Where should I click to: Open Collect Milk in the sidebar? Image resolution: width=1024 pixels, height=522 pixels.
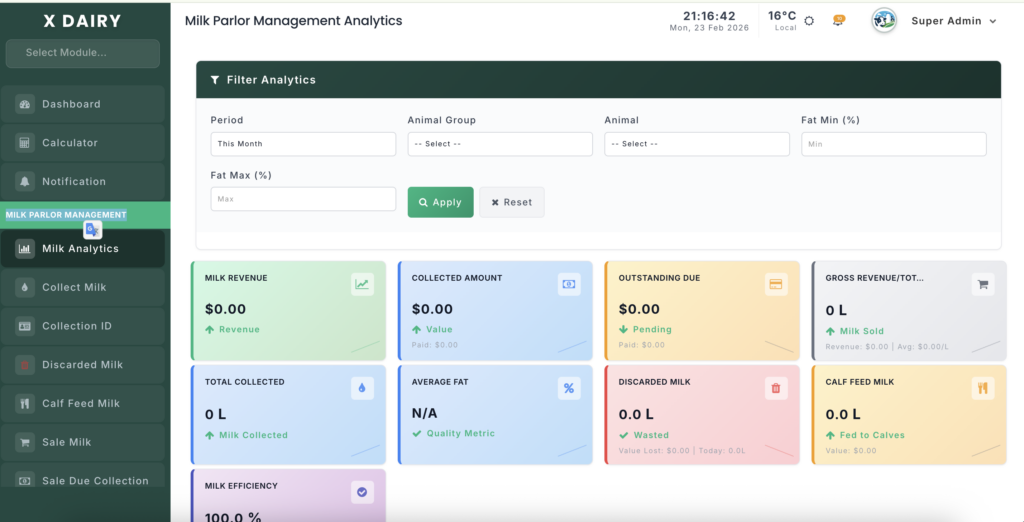tap(83, 287)
